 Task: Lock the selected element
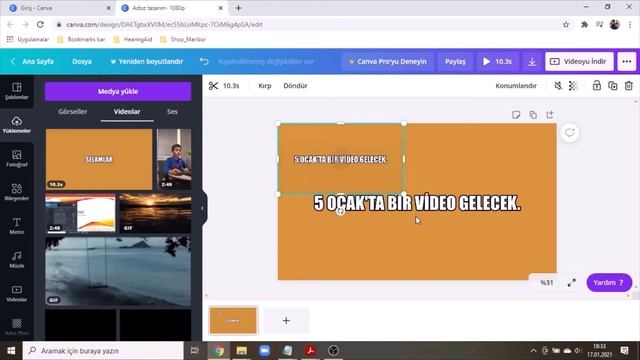597,86
